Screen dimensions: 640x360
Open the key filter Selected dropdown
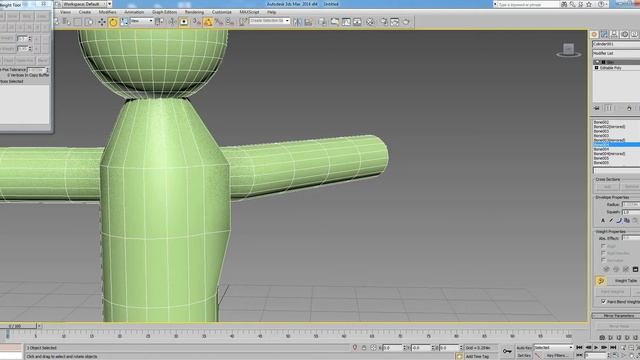(554, 348)
